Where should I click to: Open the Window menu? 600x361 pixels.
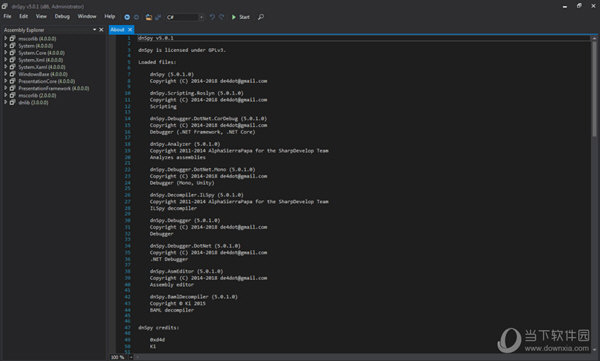tap(87, 16)
